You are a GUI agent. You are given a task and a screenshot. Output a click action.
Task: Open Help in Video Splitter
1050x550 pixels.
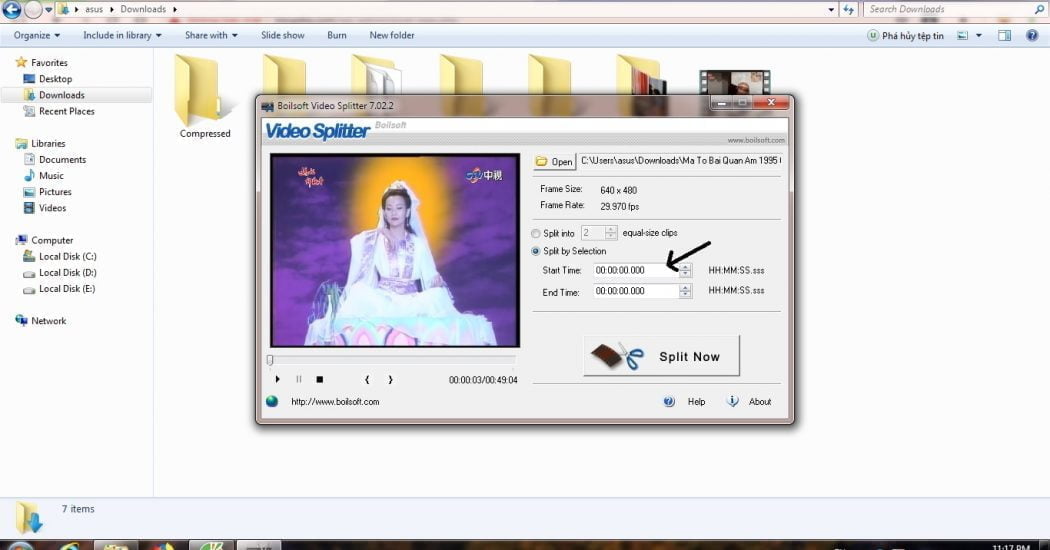[684, 401]
